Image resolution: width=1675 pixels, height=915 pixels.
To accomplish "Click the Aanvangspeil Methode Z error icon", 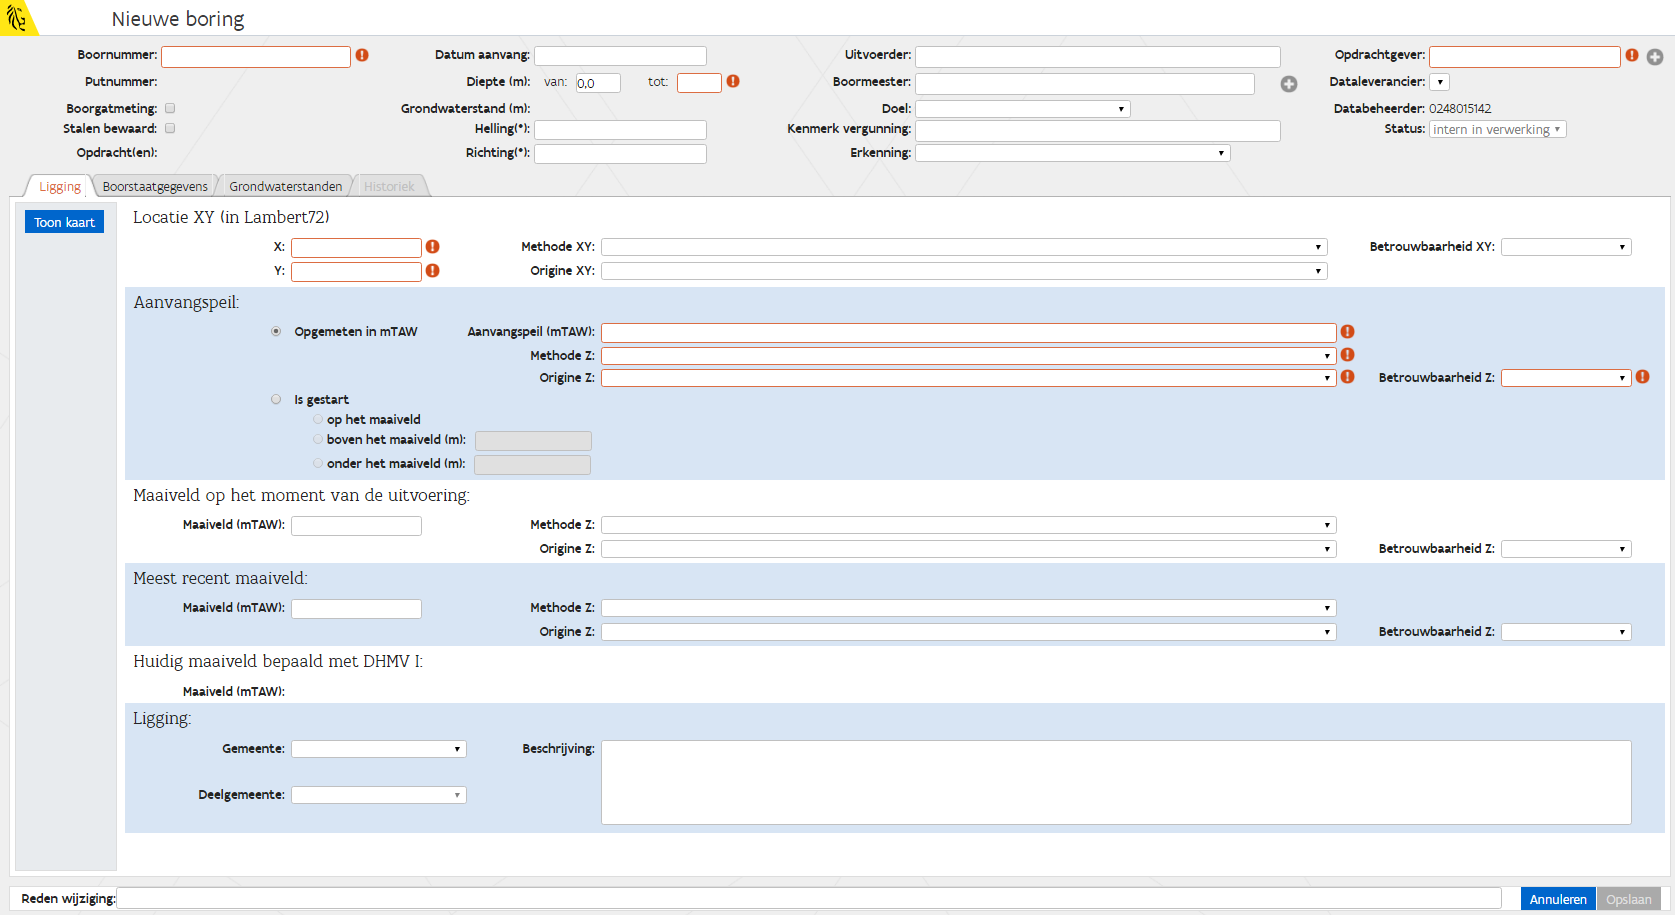I will [x=1348, y=354].
